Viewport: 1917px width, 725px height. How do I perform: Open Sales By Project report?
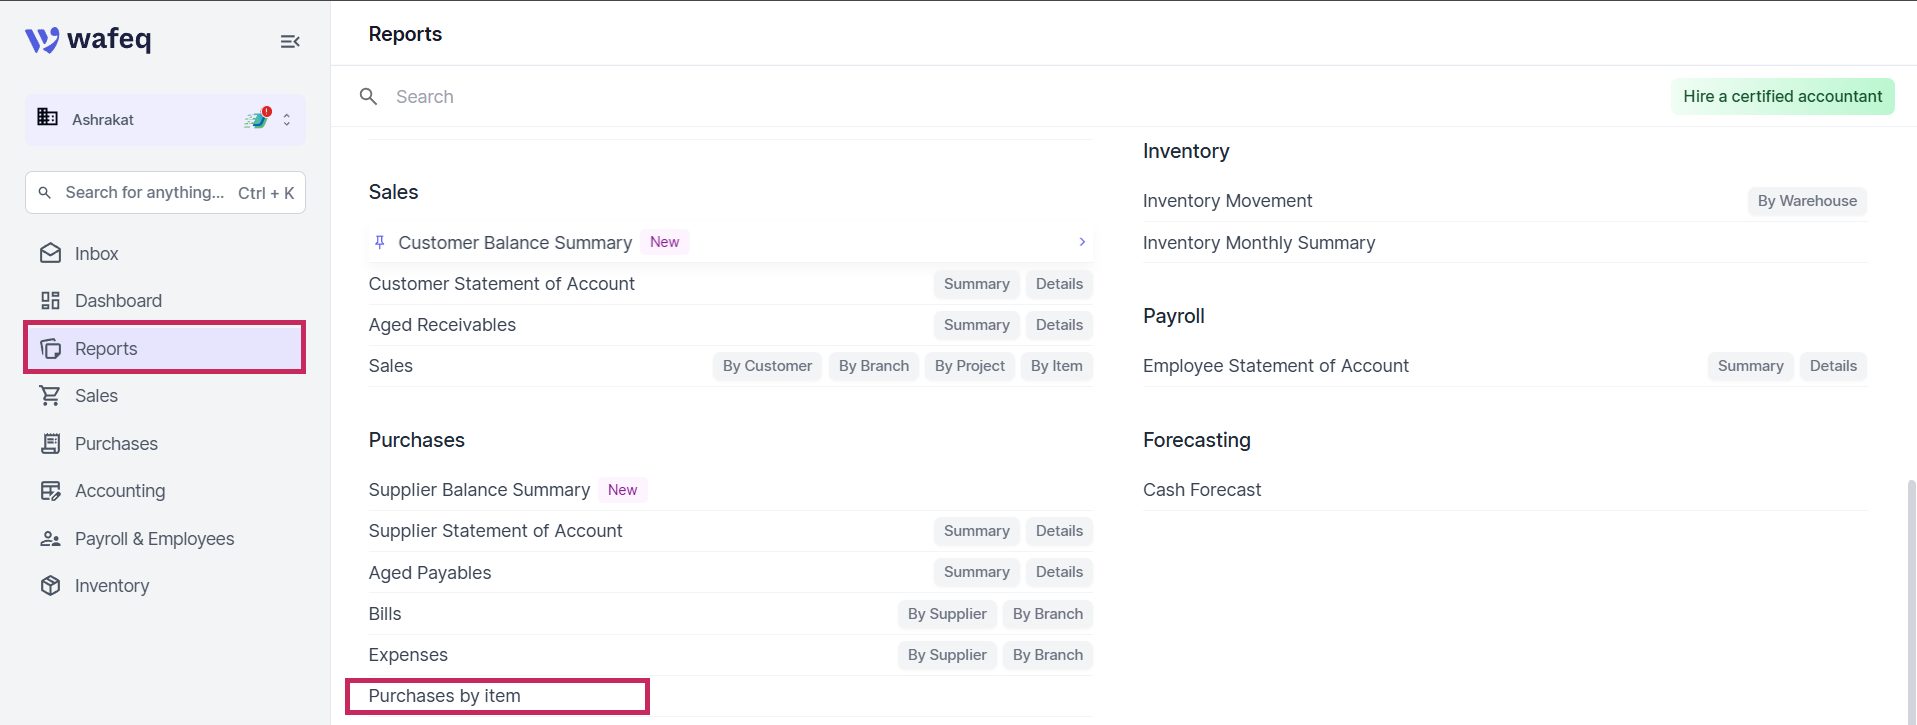(x=969, y=366)
